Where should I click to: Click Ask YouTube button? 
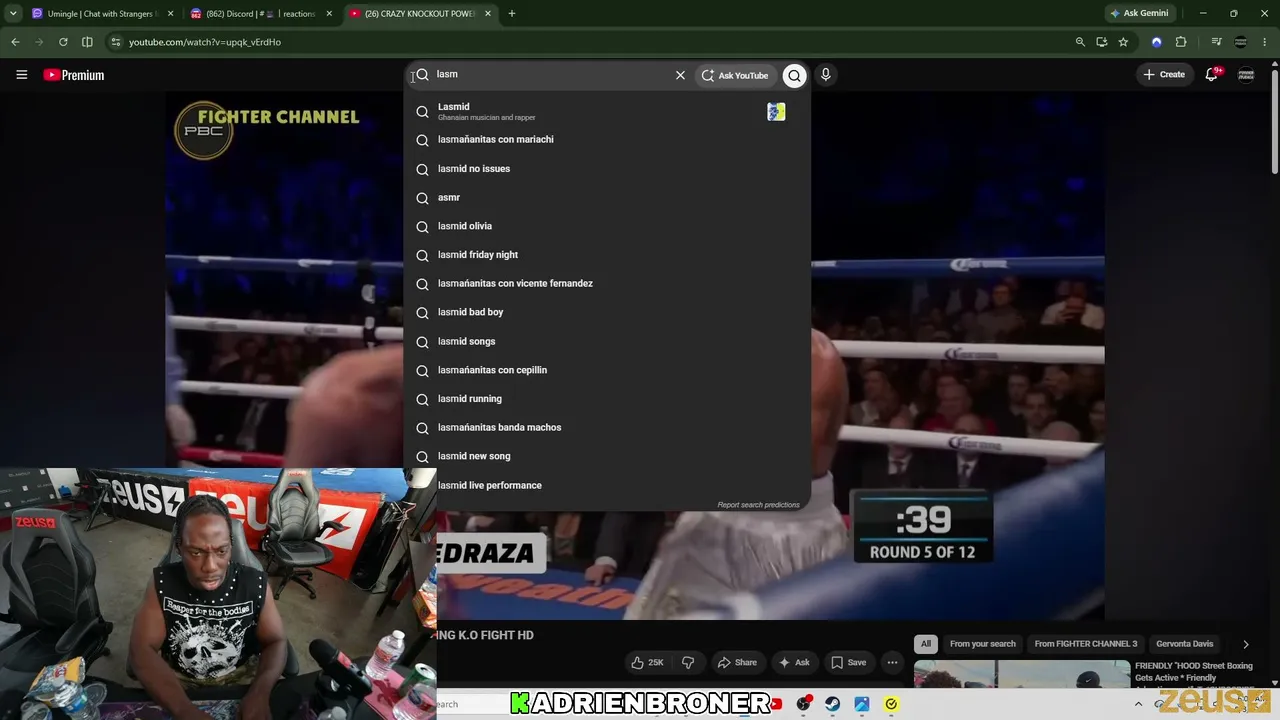tap(736, 75)
